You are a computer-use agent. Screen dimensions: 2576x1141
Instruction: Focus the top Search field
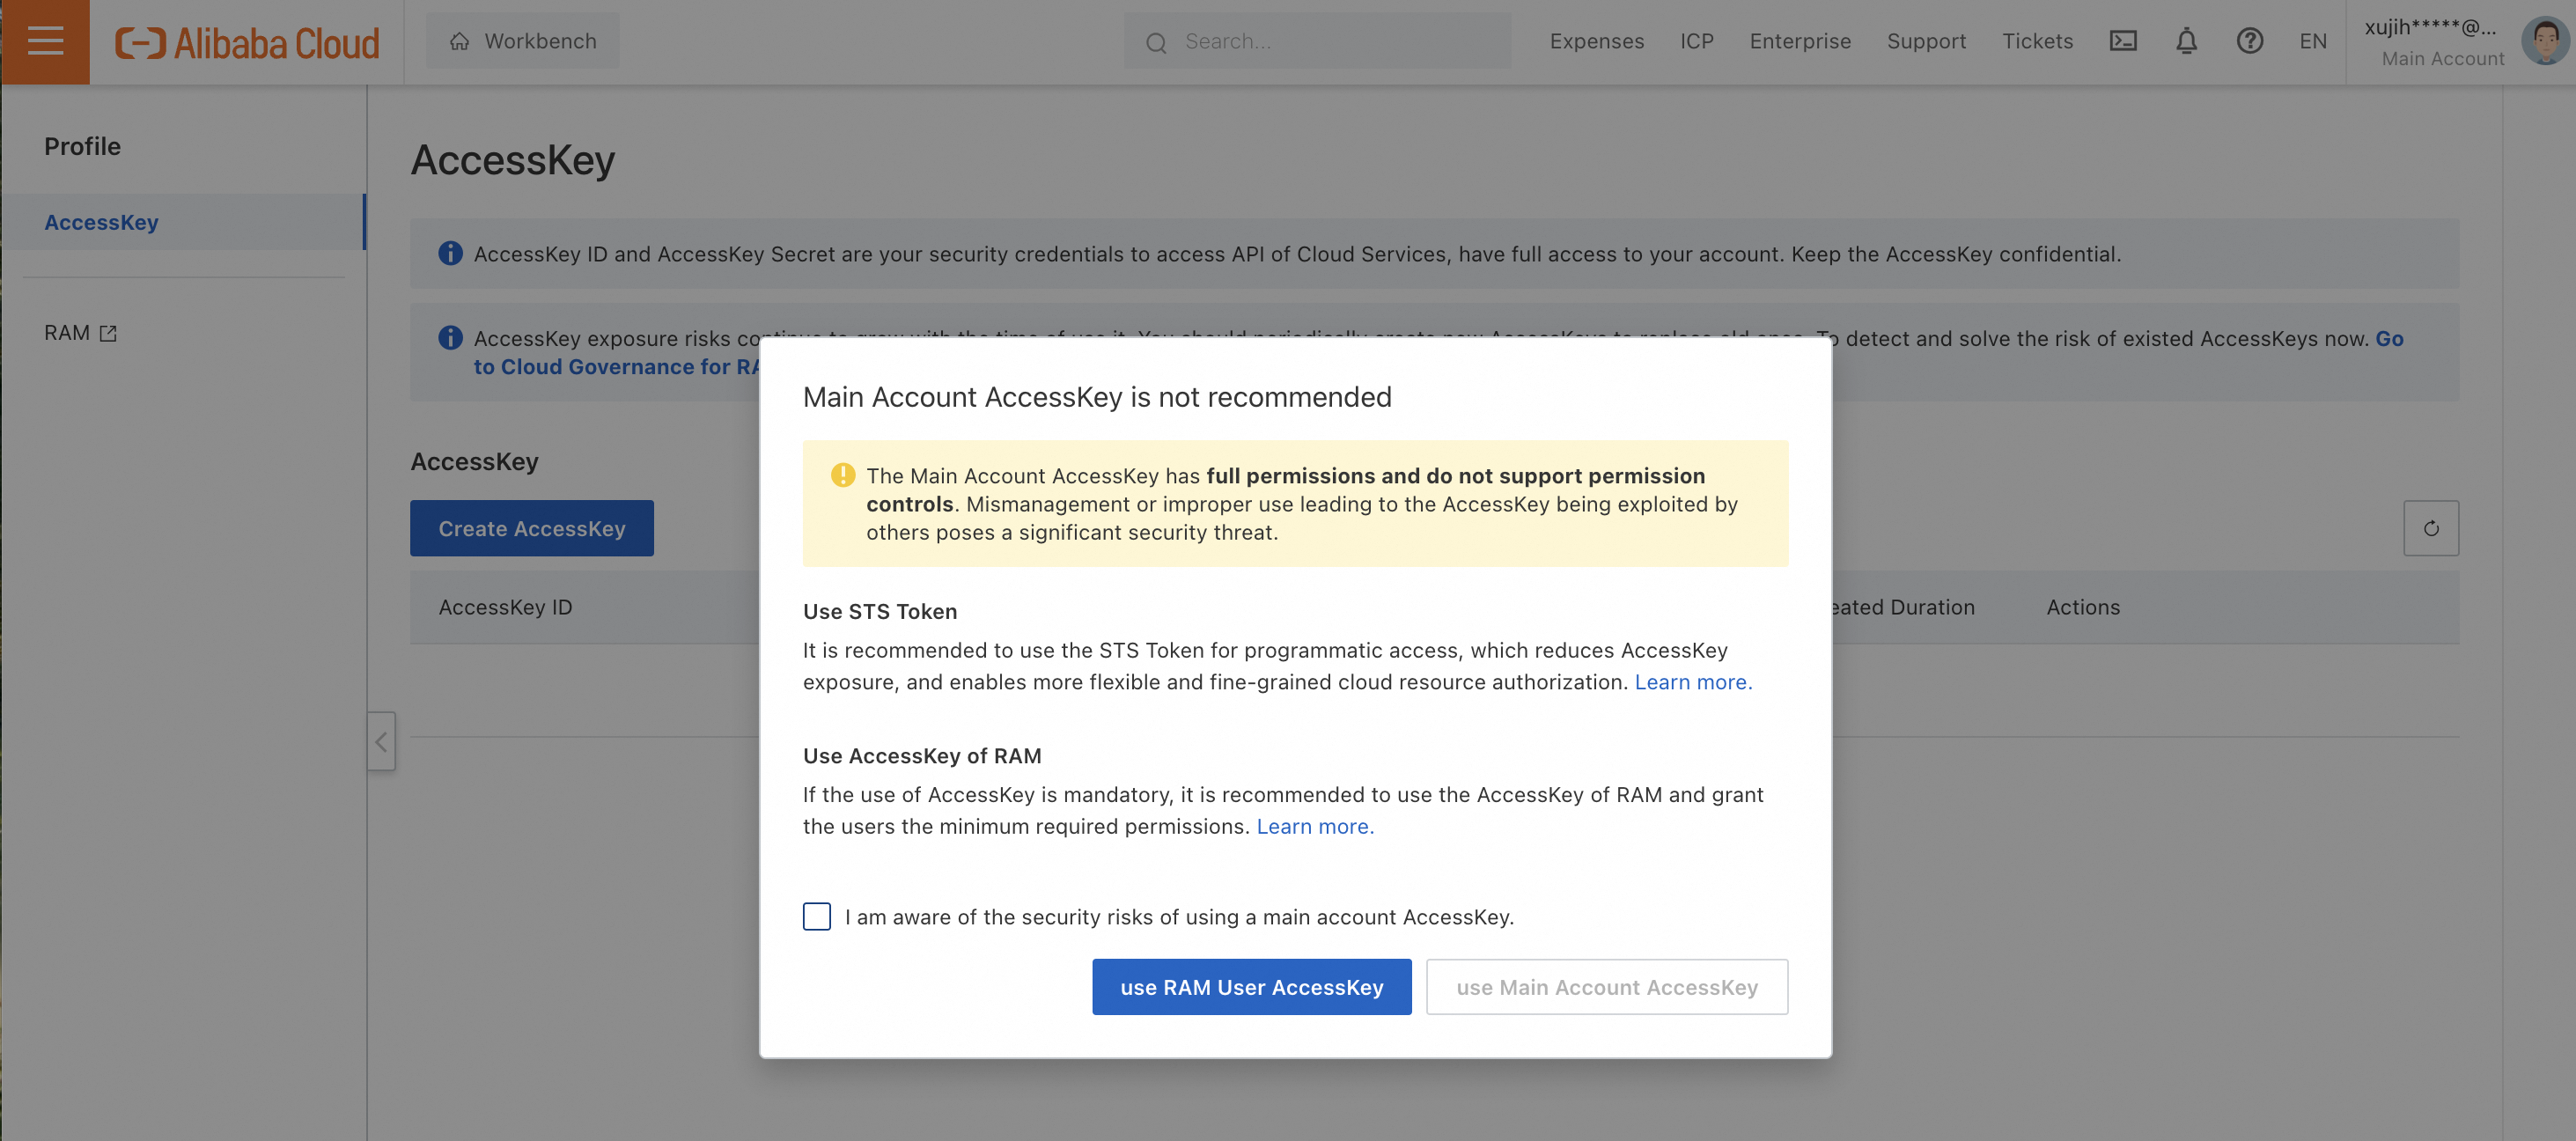(1317, 41)
